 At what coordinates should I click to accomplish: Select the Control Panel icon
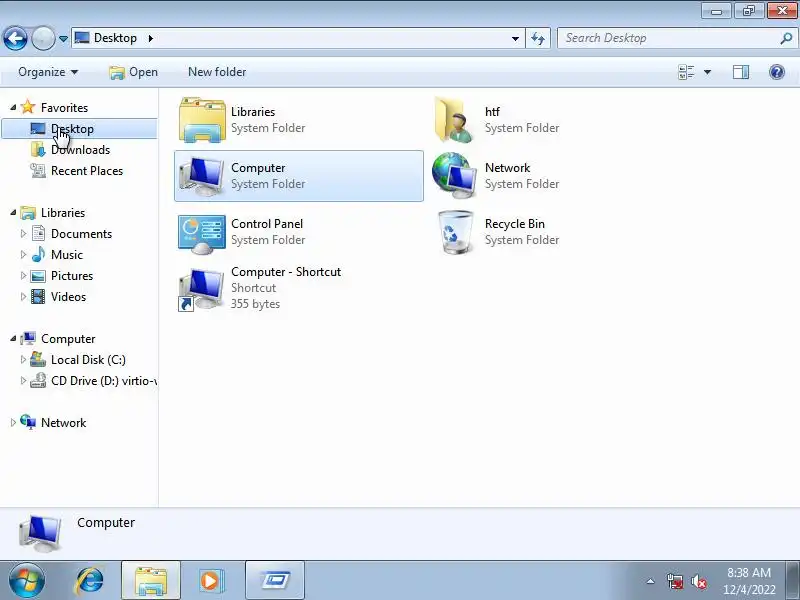(x=202, y=234)
